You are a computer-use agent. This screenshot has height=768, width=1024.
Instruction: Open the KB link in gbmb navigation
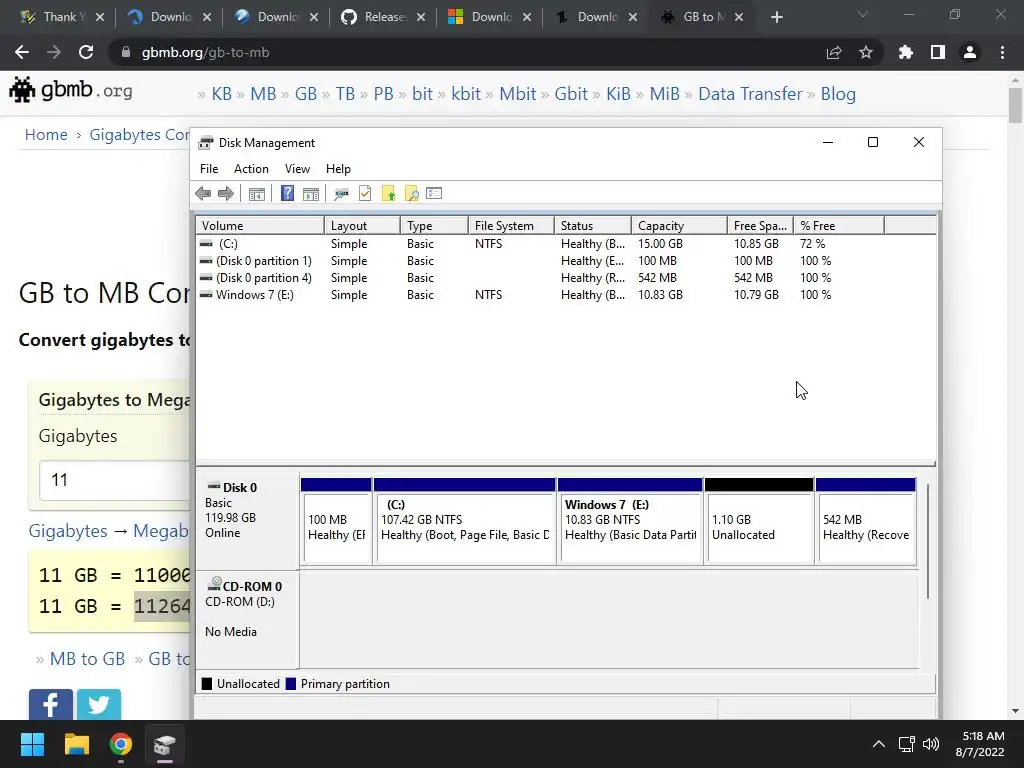click(221, 94)
